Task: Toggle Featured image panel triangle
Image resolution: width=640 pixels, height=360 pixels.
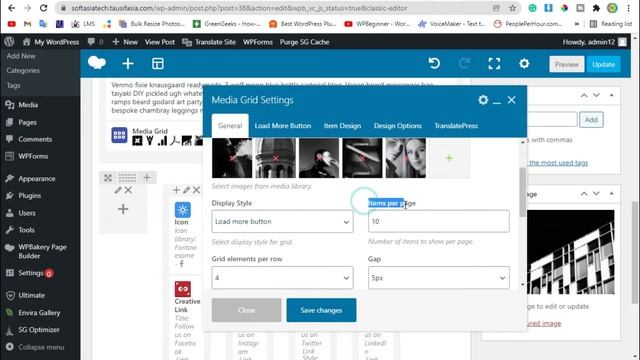Action: tap(611, 193)
